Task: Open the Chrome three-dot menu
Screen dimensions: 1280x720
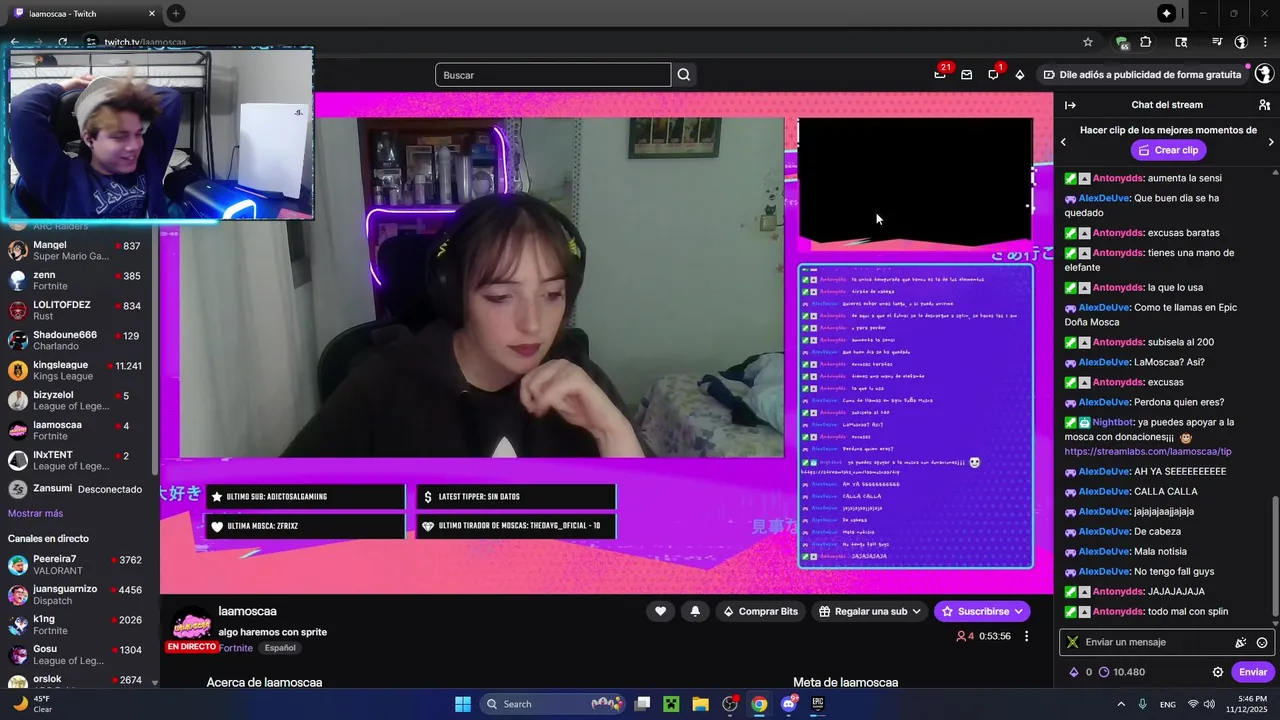Action: [x=1265, y=42]
